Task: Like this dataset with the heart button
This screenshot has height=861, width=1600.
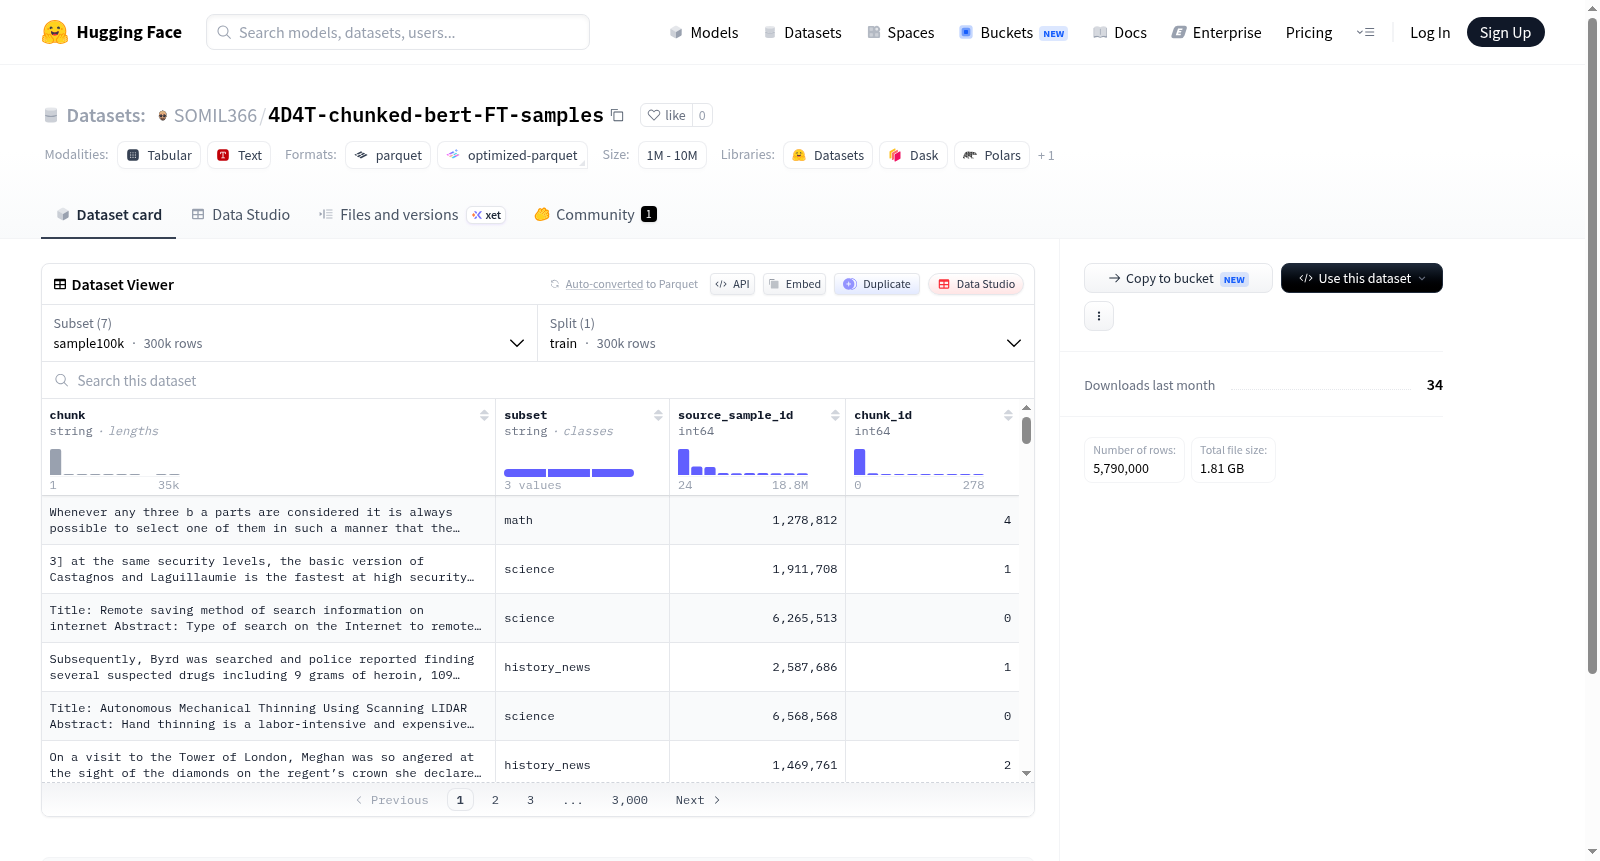Action: click(667, 115)
